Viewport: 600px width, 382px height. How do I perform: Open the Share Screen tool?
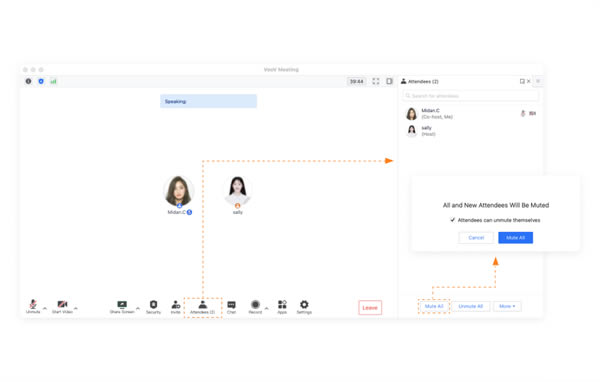click(122, 307)
